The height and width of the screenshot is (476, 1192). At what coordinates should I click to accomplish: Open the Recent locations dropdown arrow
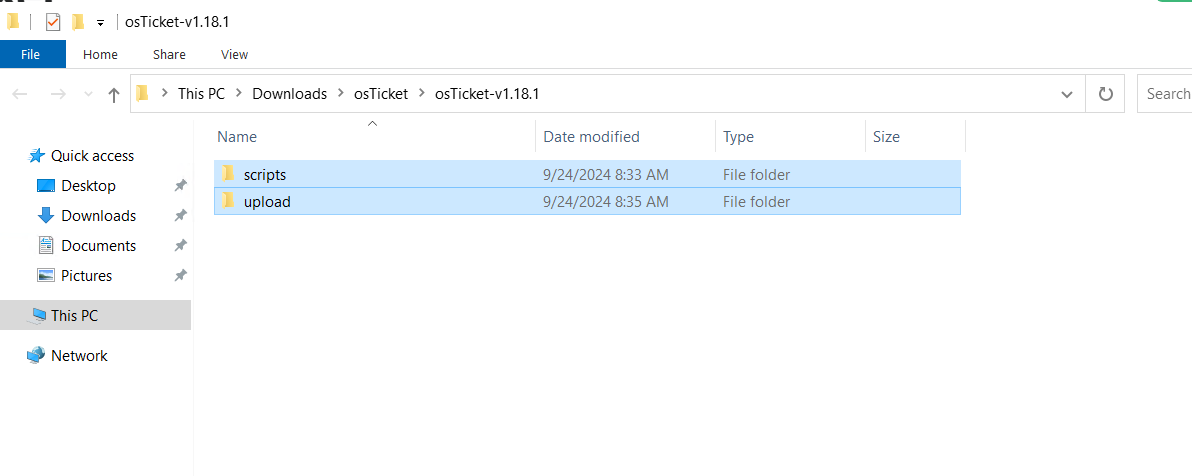click(x=88, y=94)
